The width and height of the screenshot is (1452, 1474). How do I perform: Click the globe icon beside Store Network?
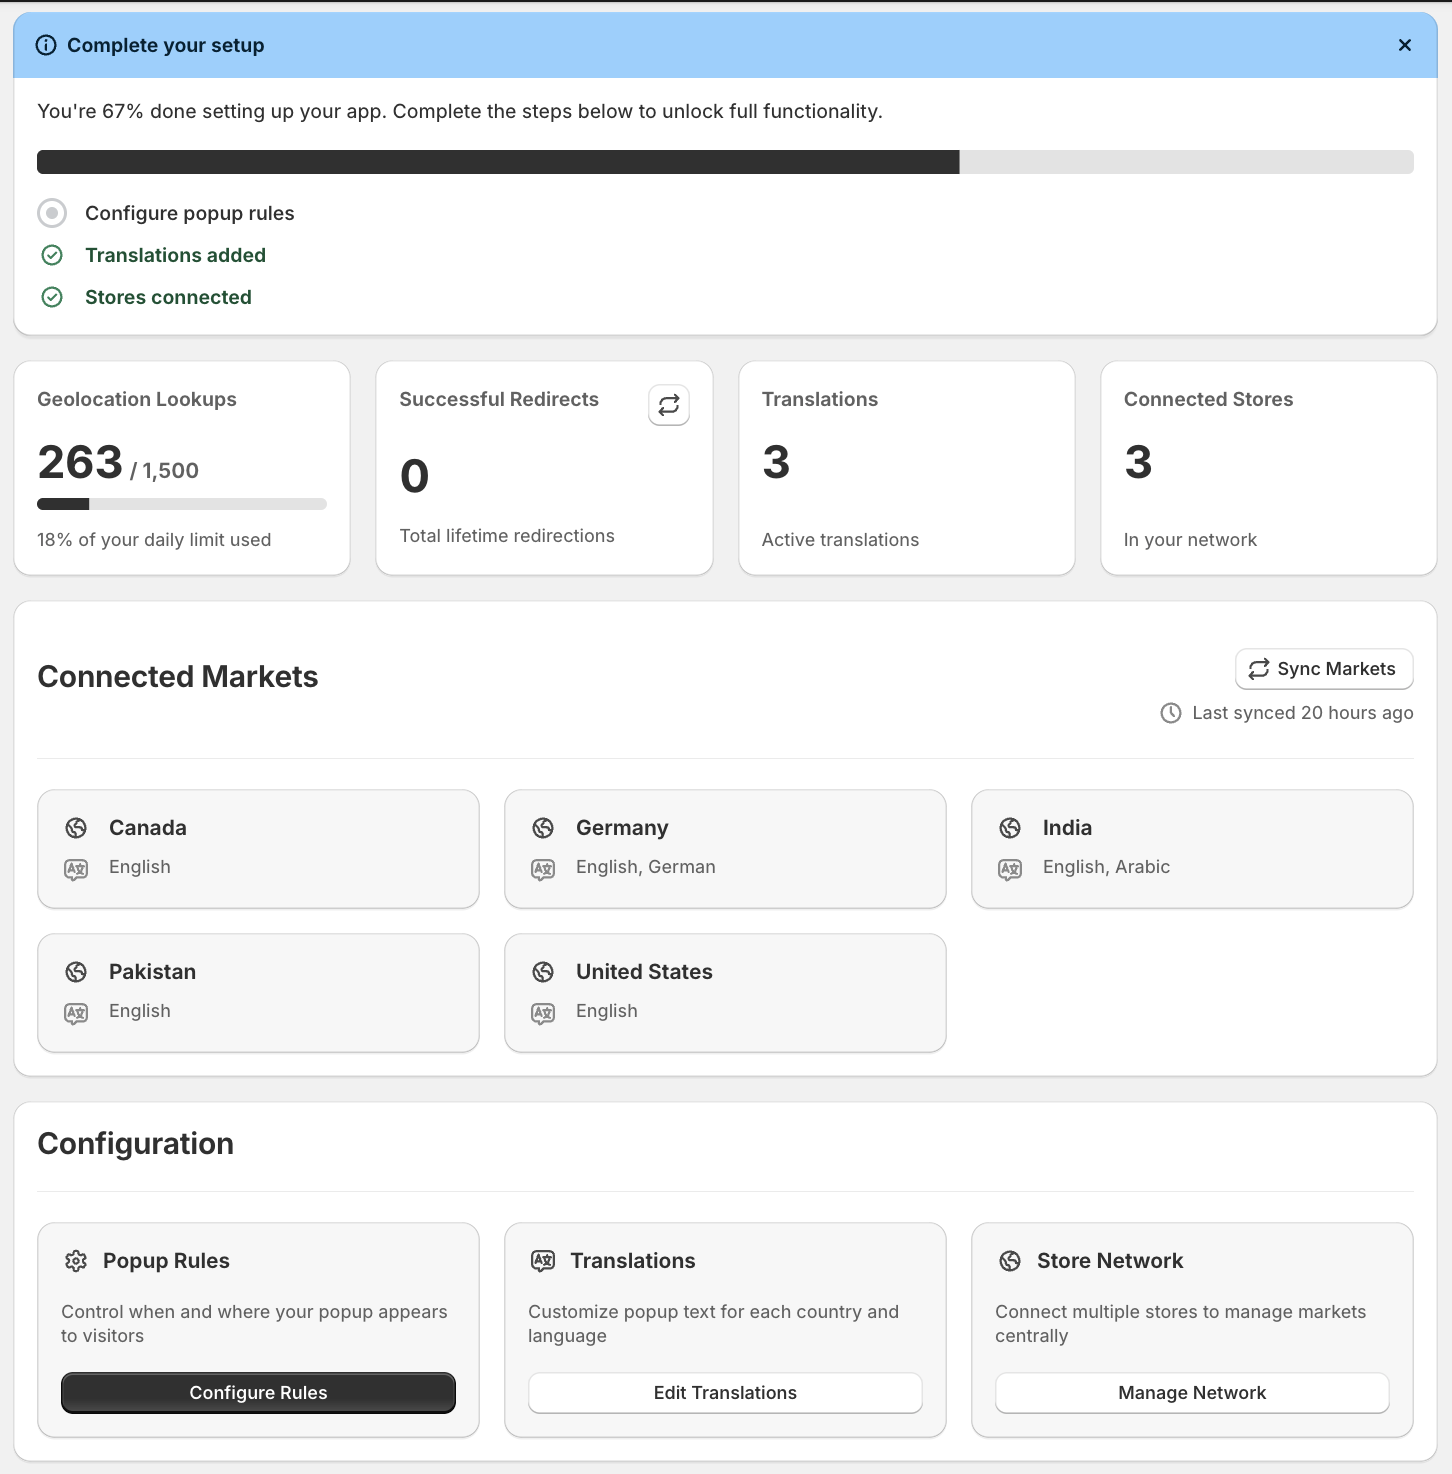click(x=1009, y=1261)
